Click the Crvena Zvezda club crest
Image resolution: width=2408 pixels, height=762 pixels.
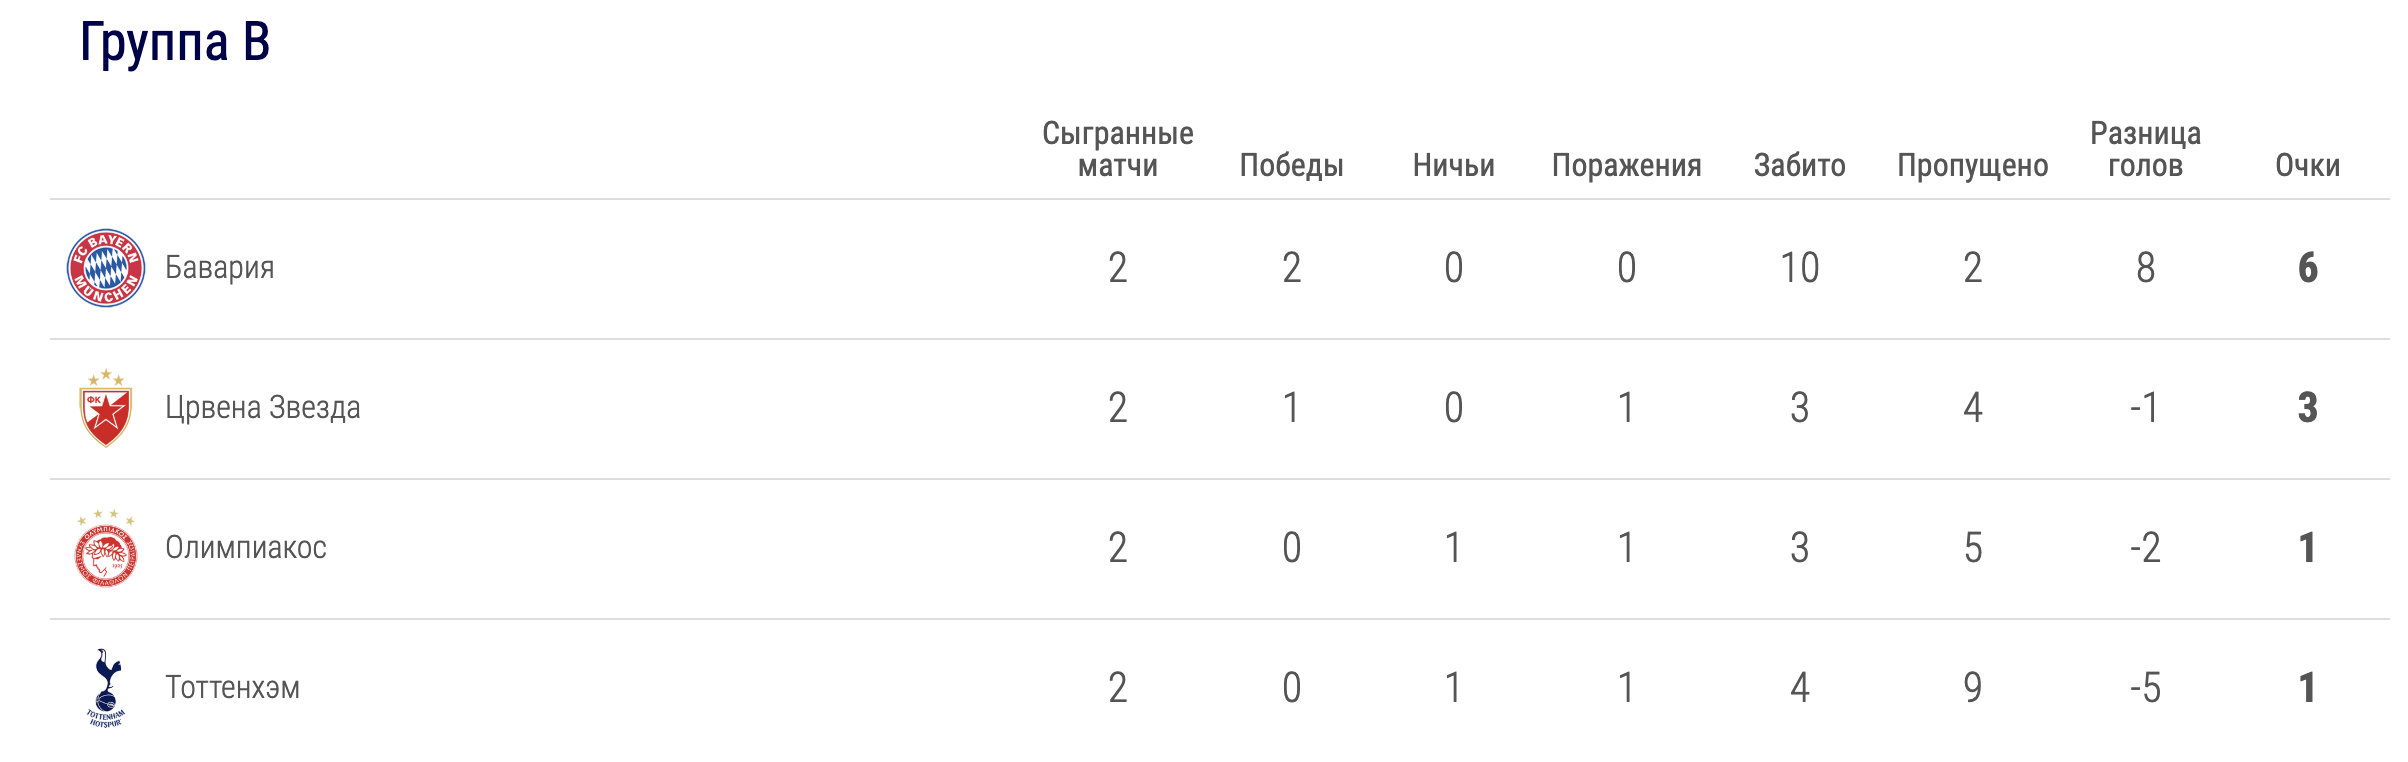pyautogui.click(x=106, y=408)
